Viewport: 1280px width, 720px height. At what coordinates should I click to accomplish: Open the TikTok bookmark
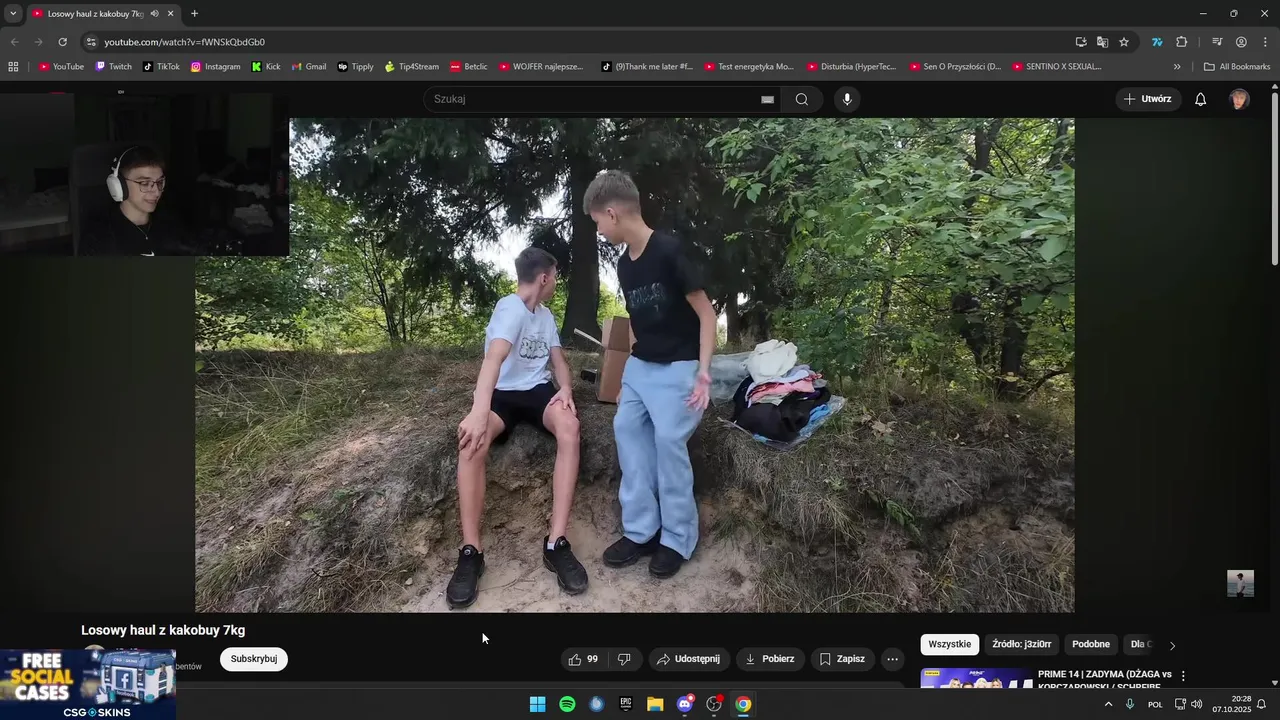161,67
